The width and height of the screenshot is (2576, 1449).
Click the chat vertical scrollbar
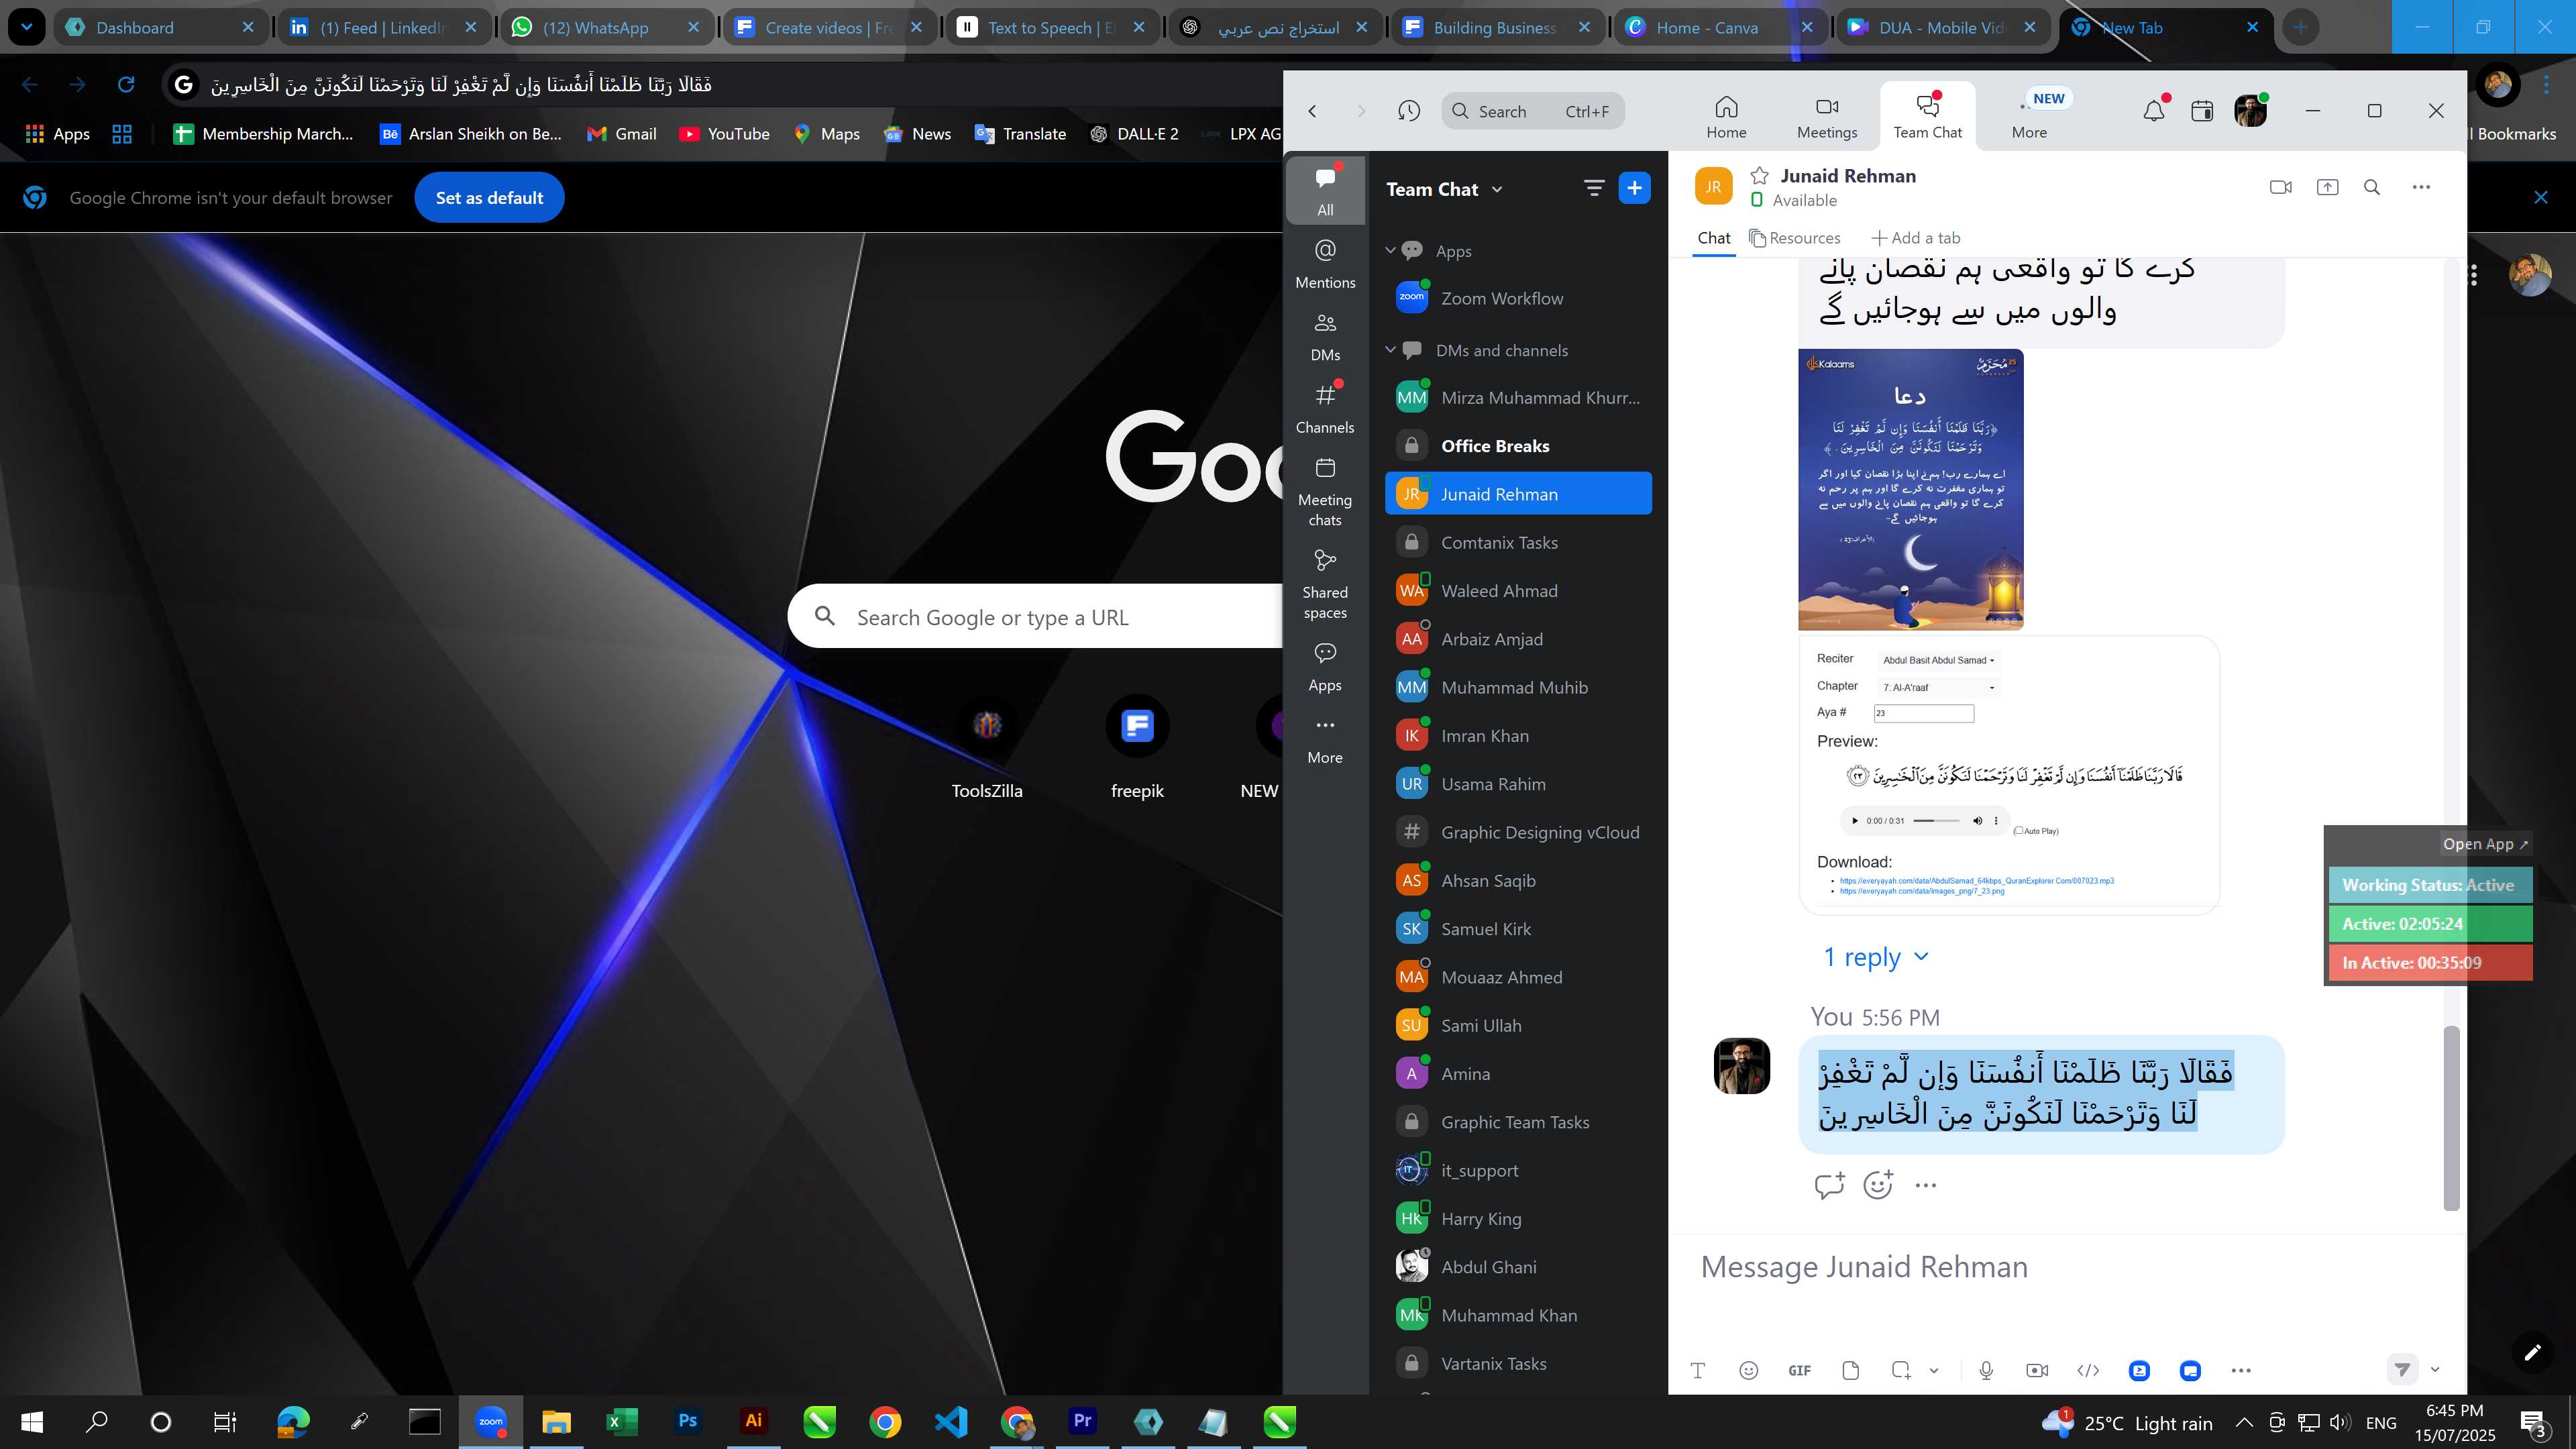coord(2451,1117)
